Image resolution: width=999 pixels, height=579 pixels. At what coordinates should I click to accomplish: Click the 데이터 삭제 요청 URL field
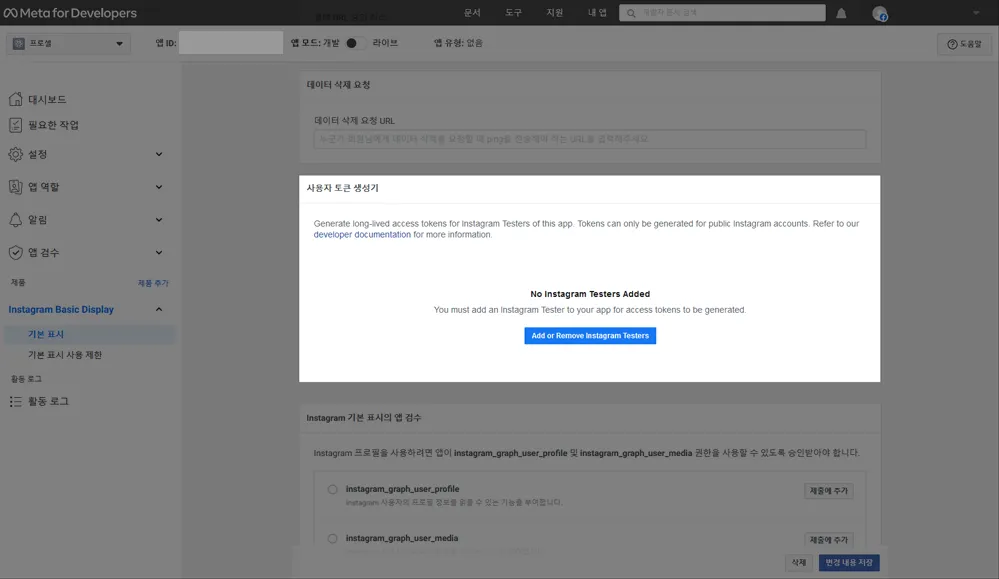pyautogui.click(x=590, y=139)
